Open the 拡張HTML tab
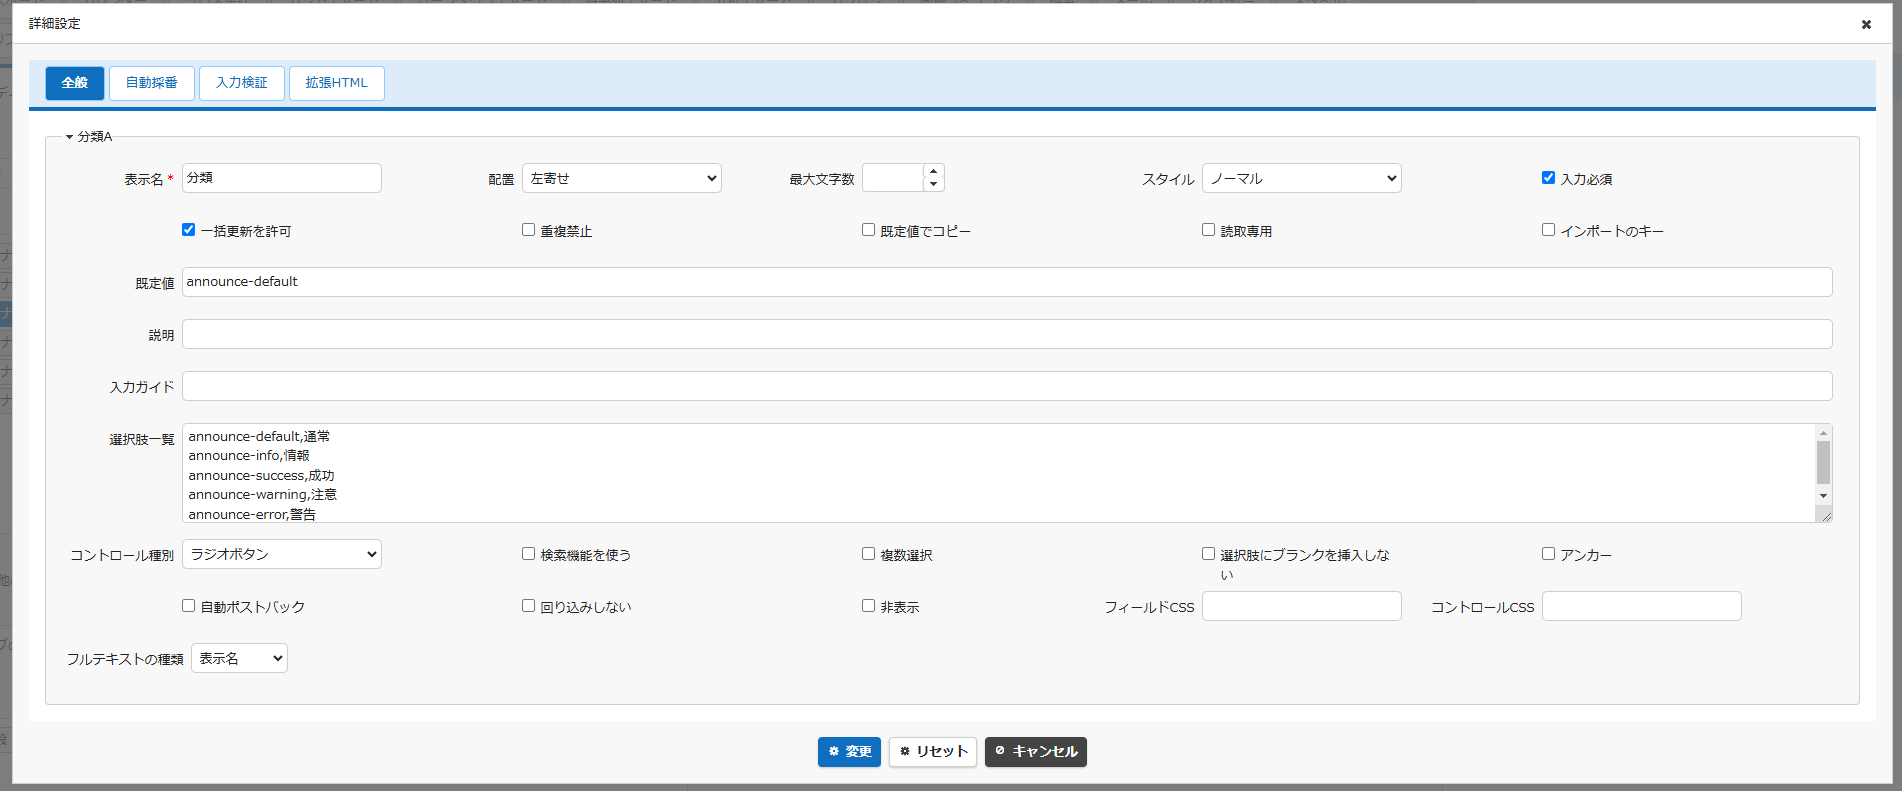This screenshot has height=791, width=1902. point(337,83)
